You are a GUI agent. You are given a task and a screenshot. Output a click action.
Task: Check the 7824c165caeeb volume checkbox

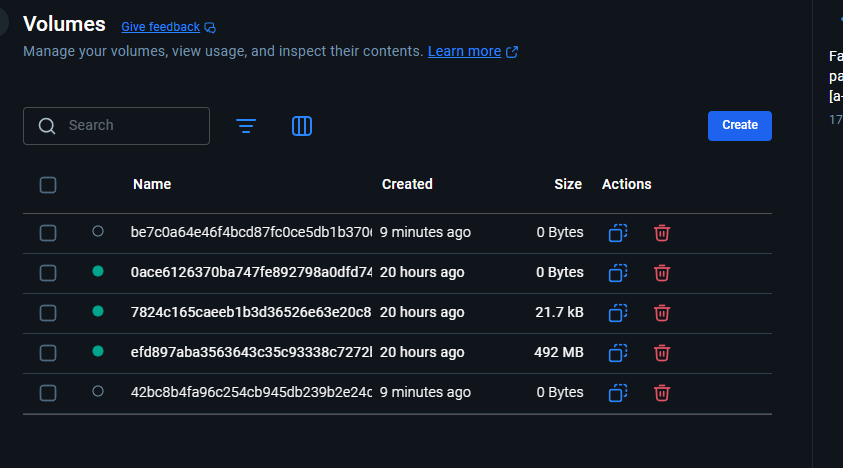click(48, 313)
